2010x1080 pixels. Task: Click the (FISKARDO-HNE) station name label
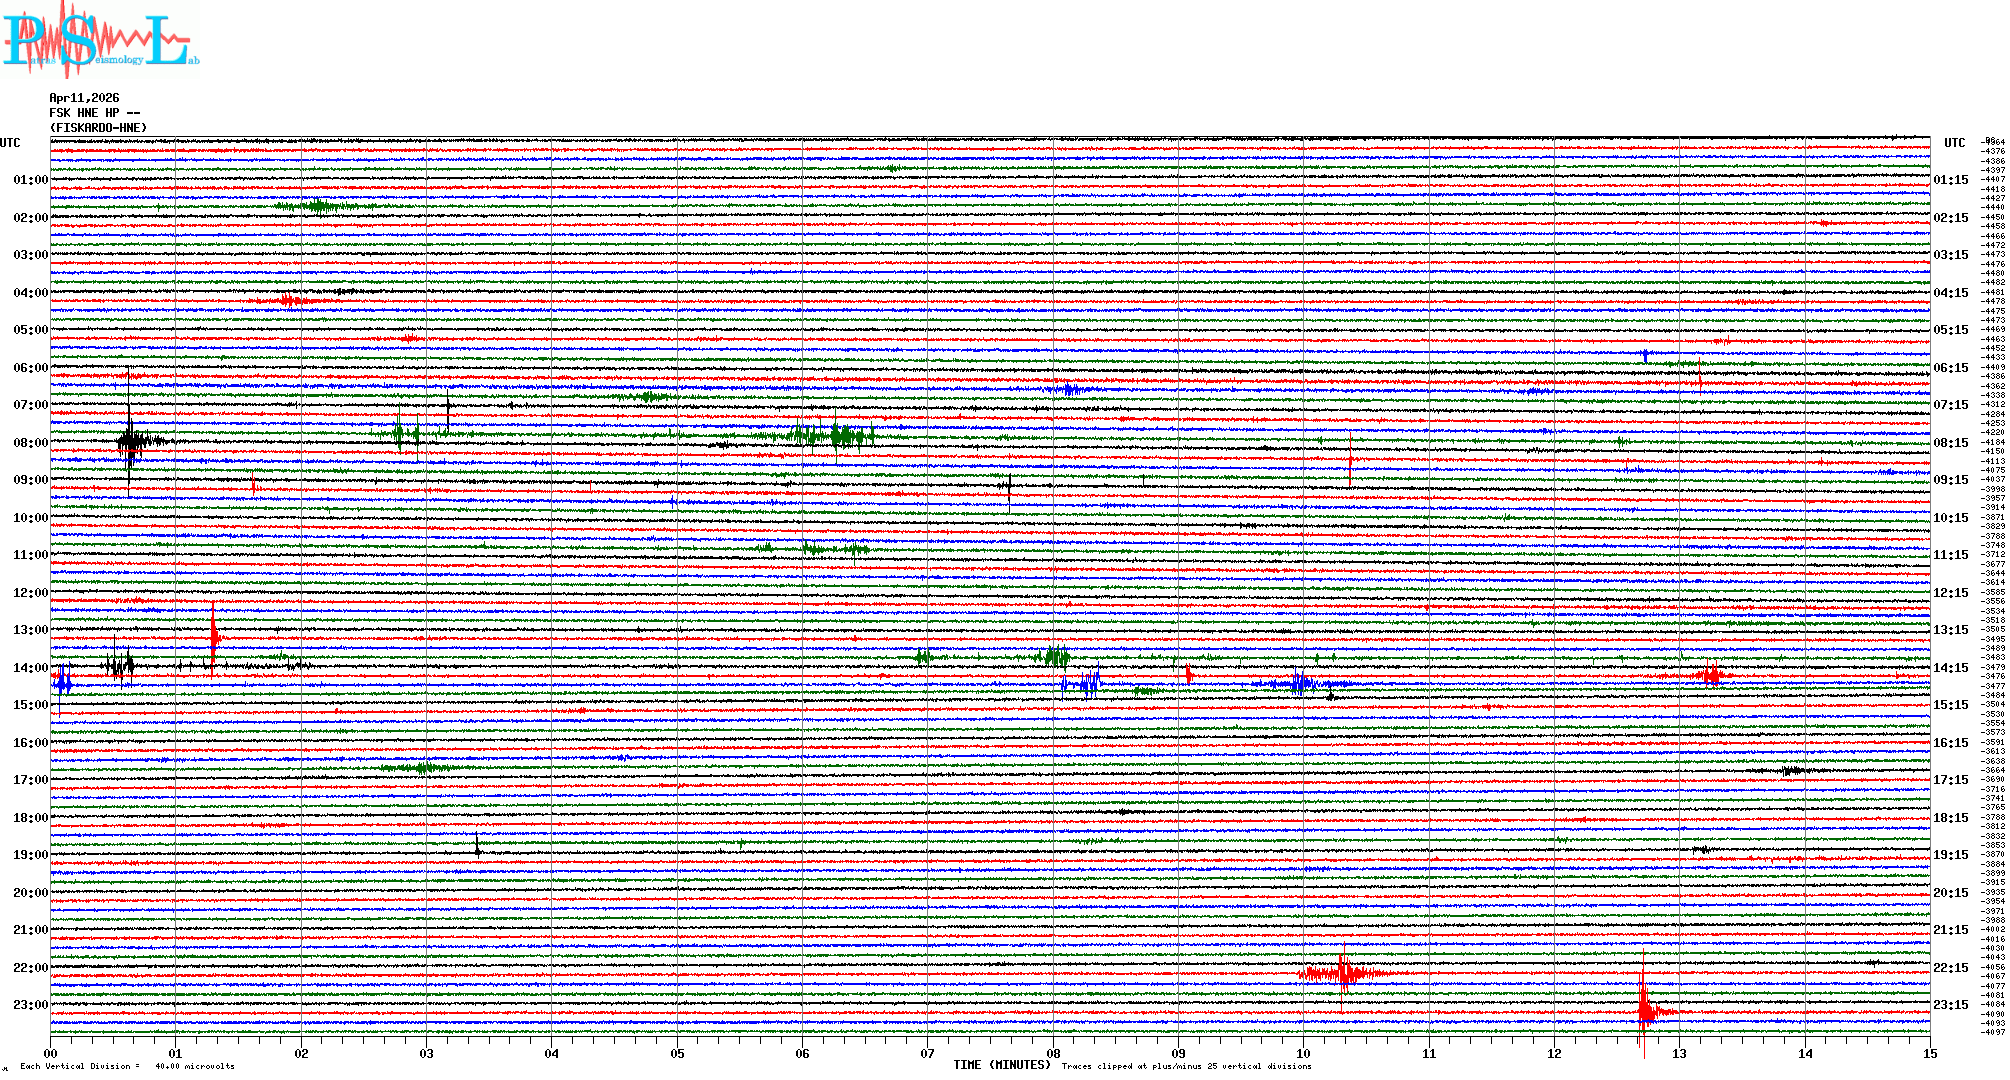click(x=98, y=128)
